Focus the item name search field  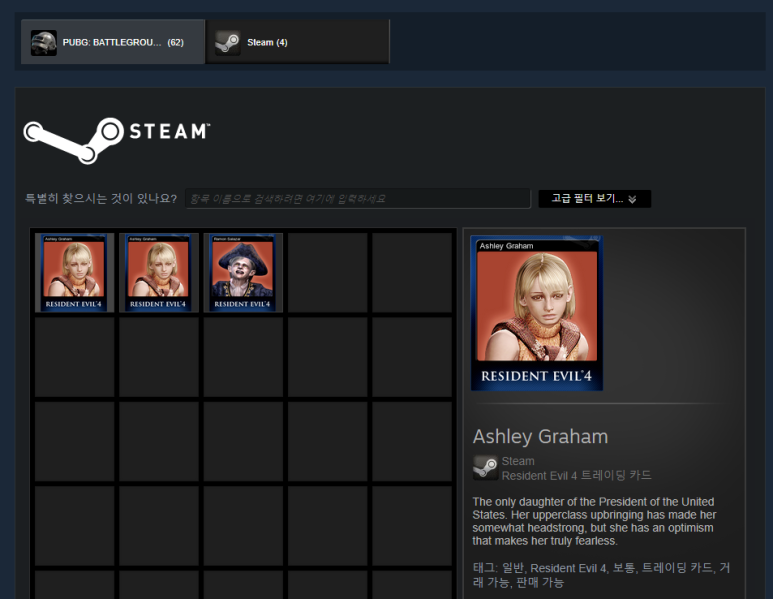358,199
